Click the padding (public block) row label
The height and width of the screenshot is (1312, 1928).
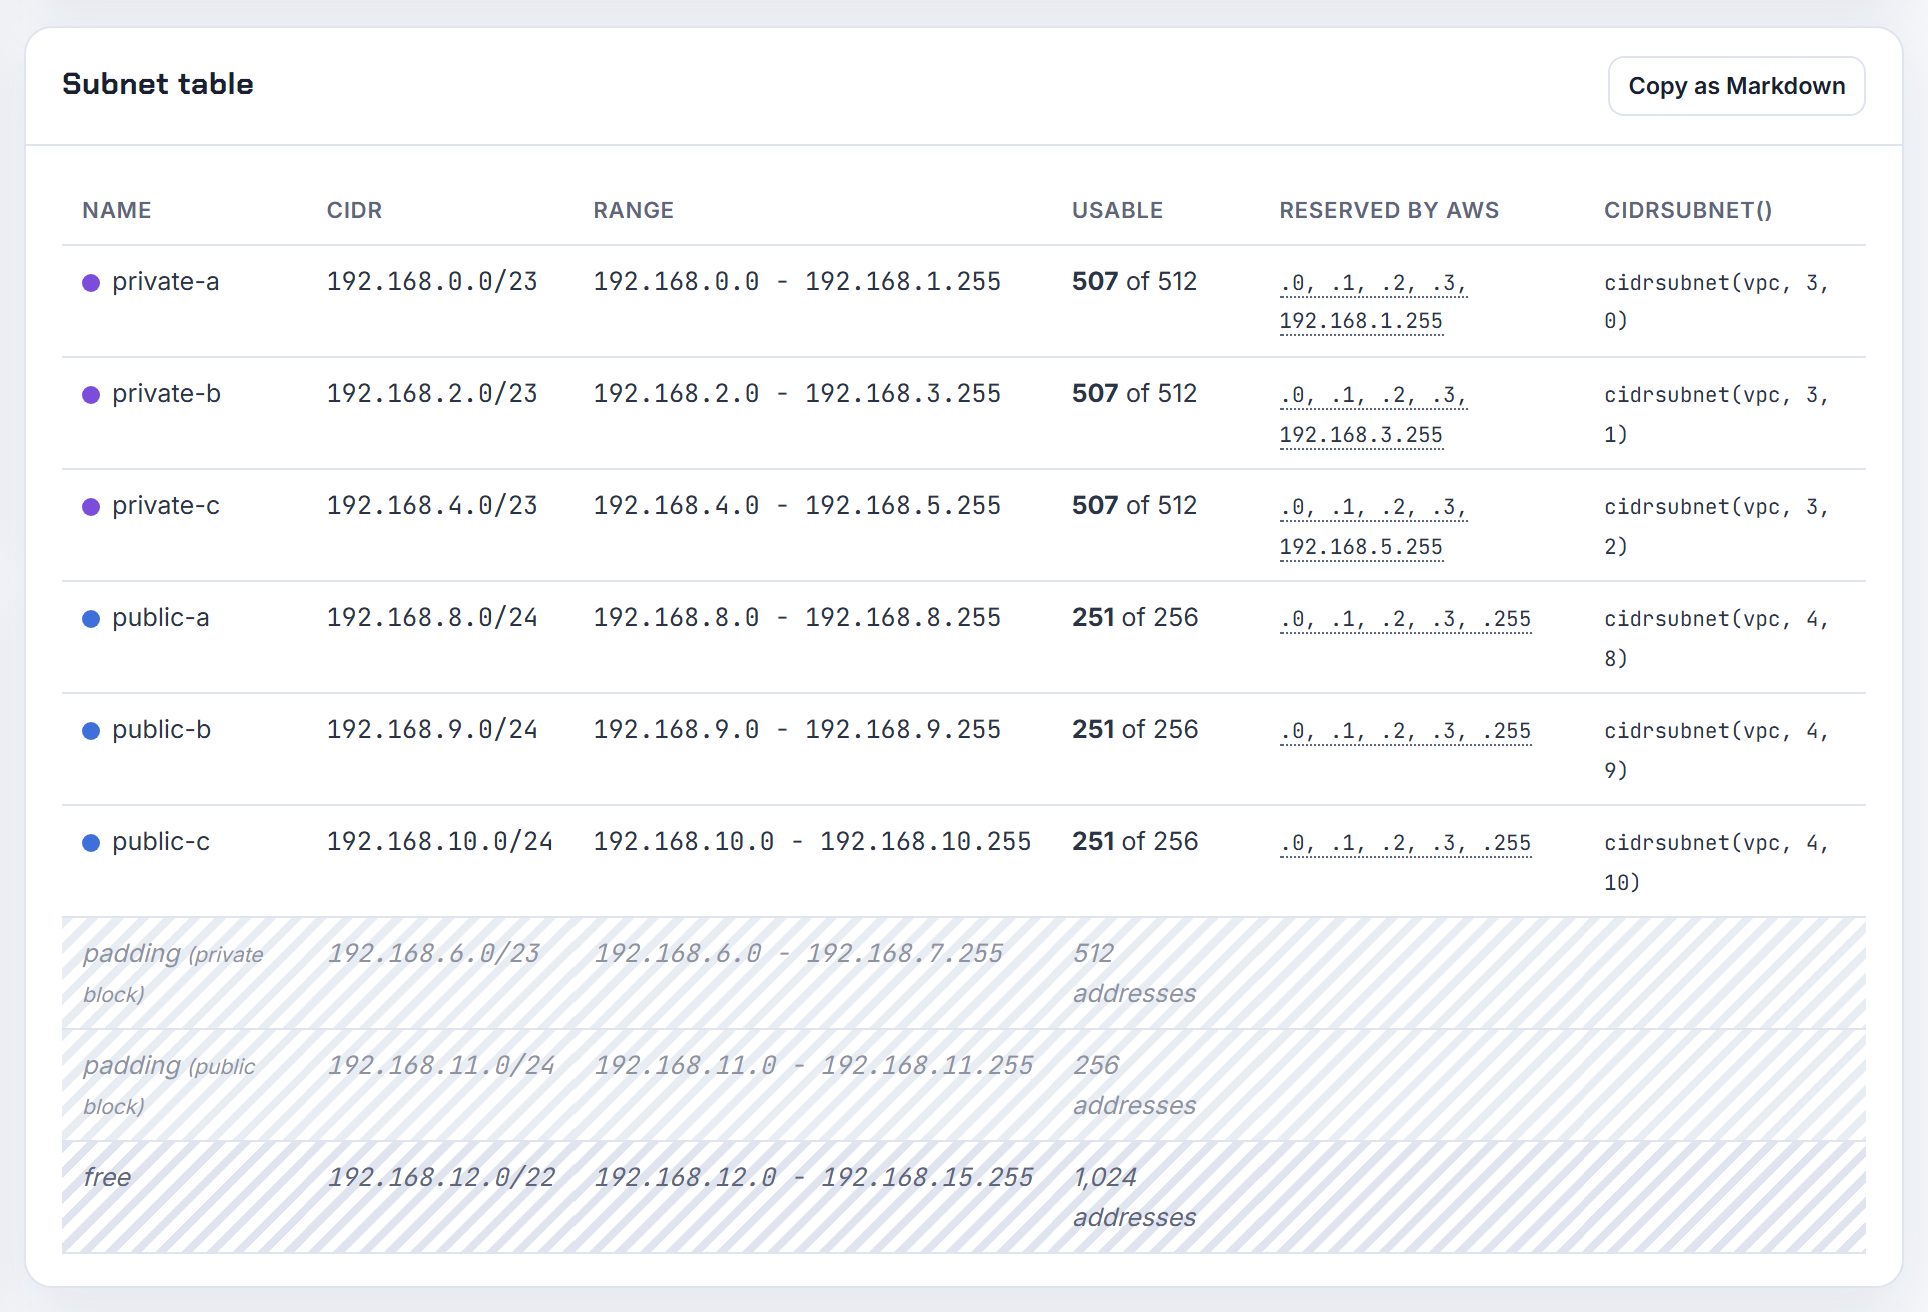pyautogui.click(x=169, y=1085)
